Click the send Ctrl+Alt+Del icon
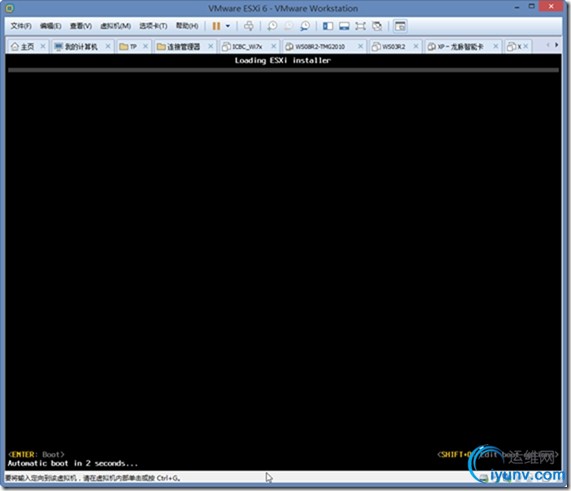The height and width of the screenshot is (491, 571). (249, 26)
